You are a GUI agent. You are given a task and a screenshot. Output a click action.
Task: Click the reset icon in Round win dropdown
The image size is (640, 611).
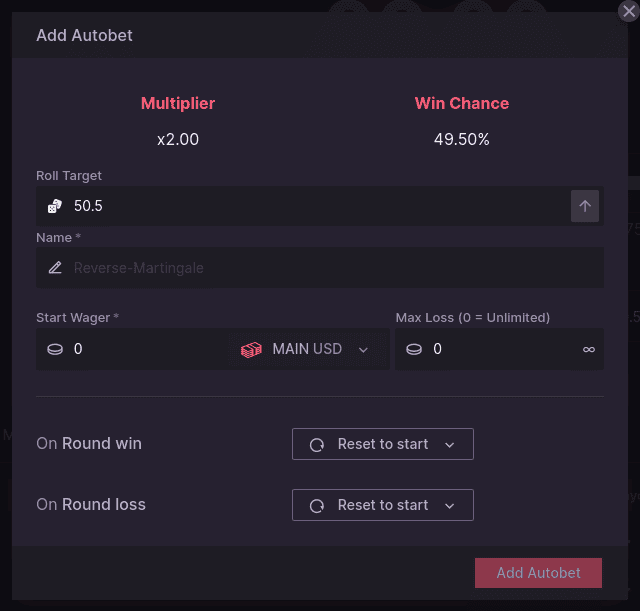pos(317,444)
